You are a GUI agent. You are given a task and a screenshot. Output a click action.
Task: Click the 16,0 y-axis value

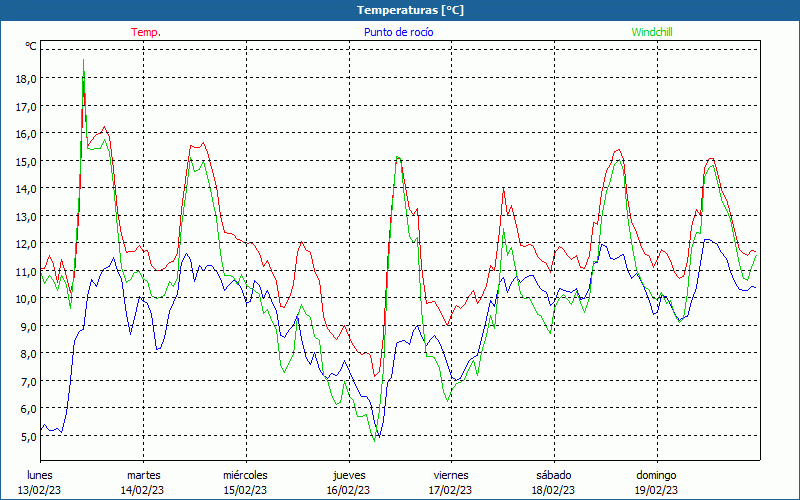coord(27,134)
